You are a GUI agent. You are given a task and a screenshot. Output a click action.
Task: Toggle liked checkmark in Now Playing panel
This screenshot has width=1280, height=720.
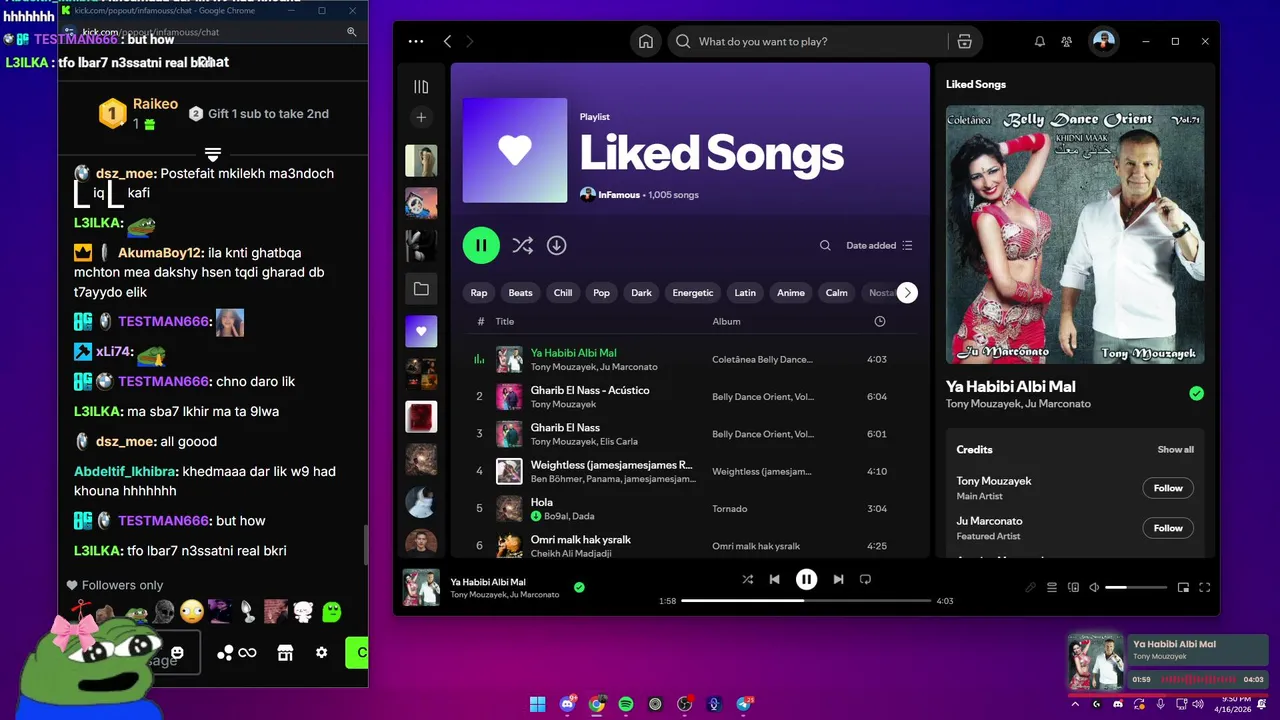pos(1196,394)
